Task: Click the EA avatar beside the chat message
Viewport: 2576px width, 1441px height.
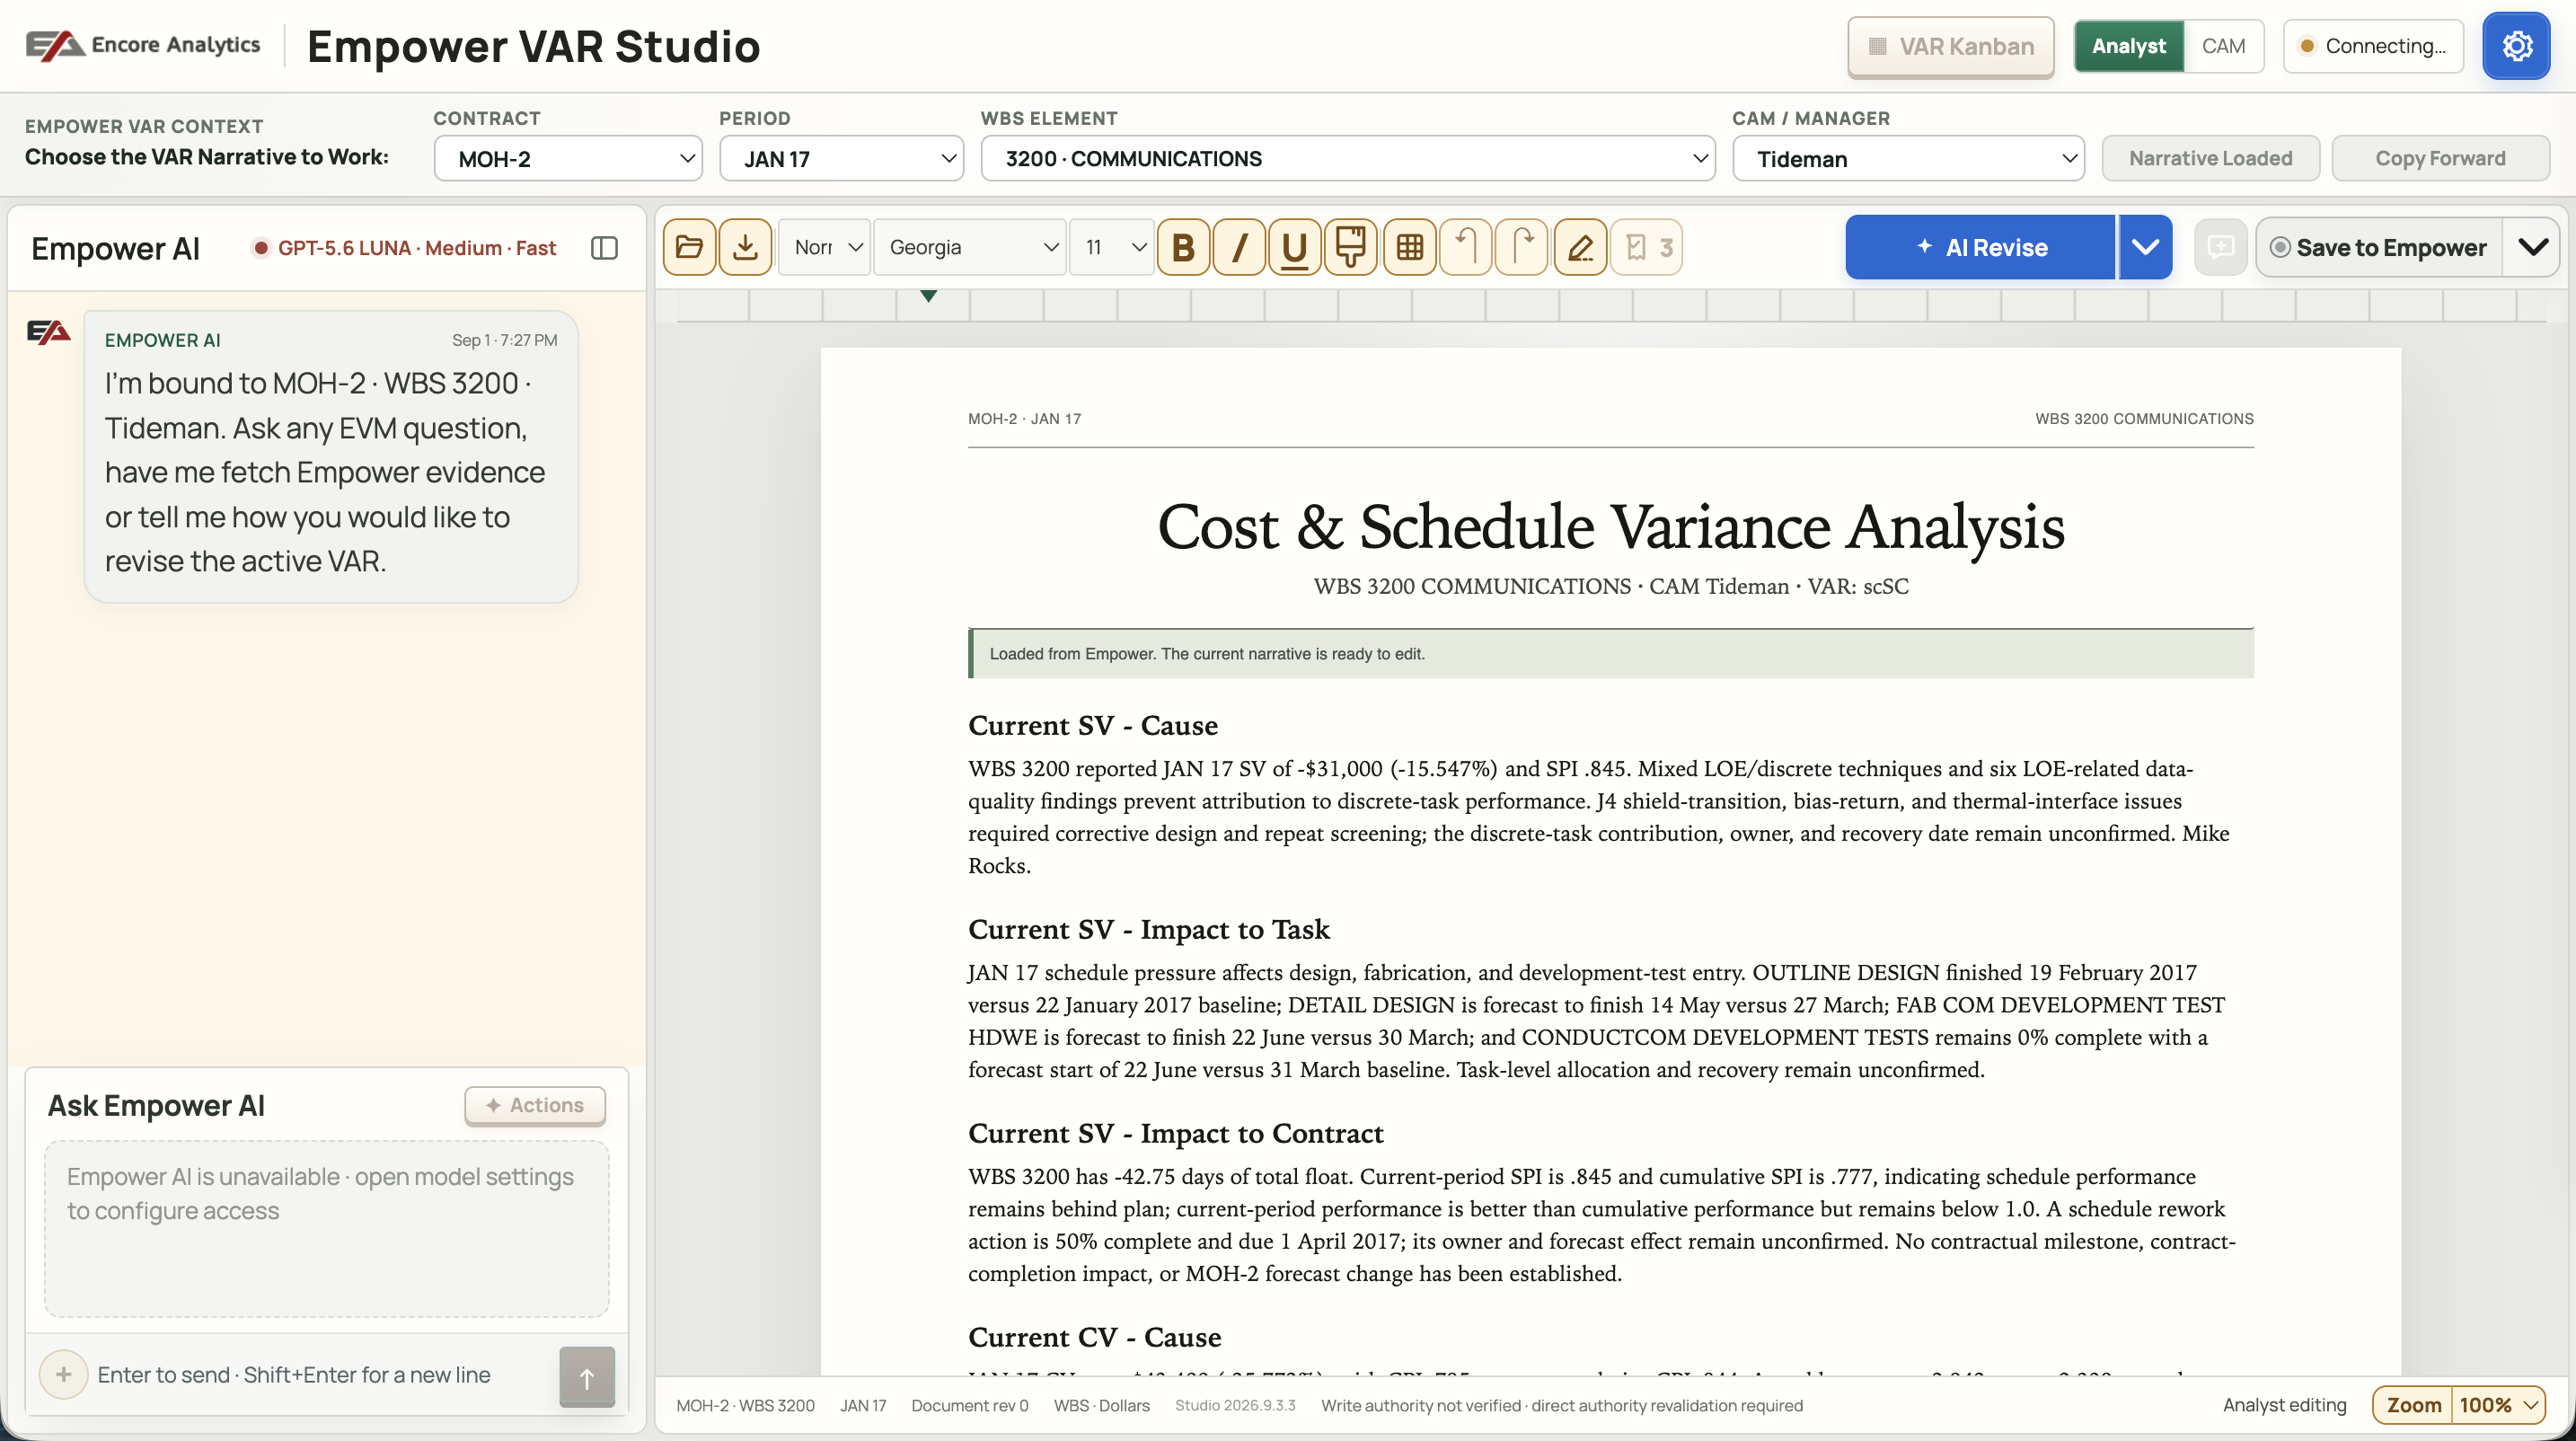Action: pyautogui.click(x=49, y=332)
